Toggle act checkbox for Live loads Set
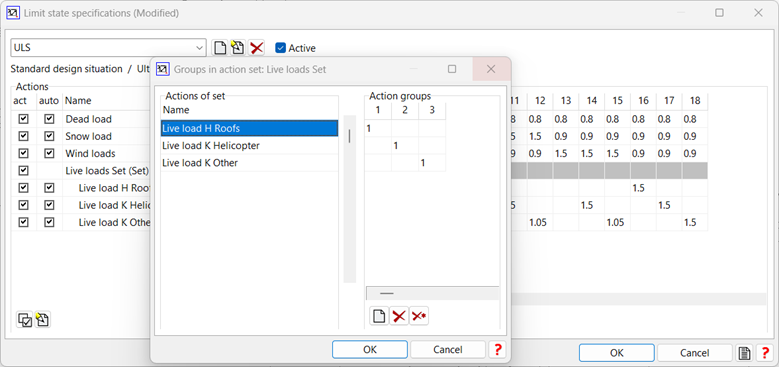 pyautogui.click(x=23, y=171)
